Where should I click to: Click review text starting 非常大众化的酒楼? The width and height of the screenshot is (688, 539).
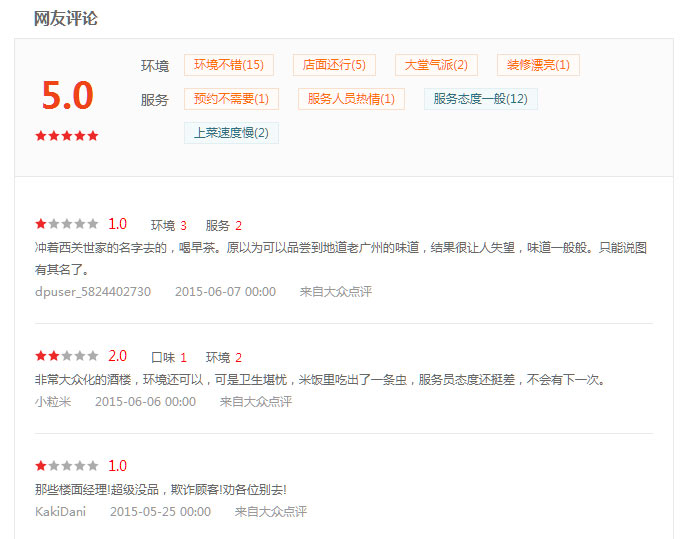click(x=320, y=380)
